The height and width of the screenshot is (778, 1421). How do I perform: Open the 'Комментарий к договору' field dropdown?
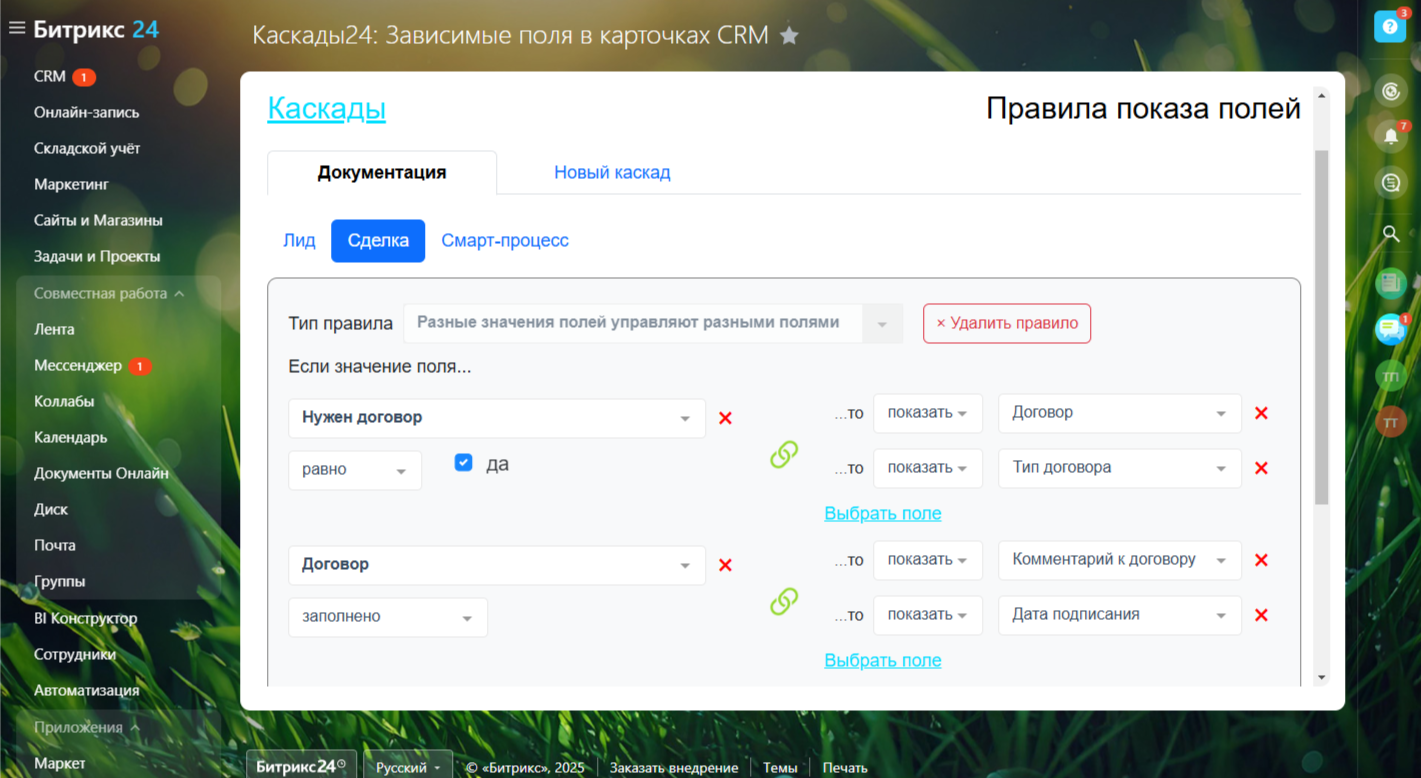click(x=1120, y=560)
